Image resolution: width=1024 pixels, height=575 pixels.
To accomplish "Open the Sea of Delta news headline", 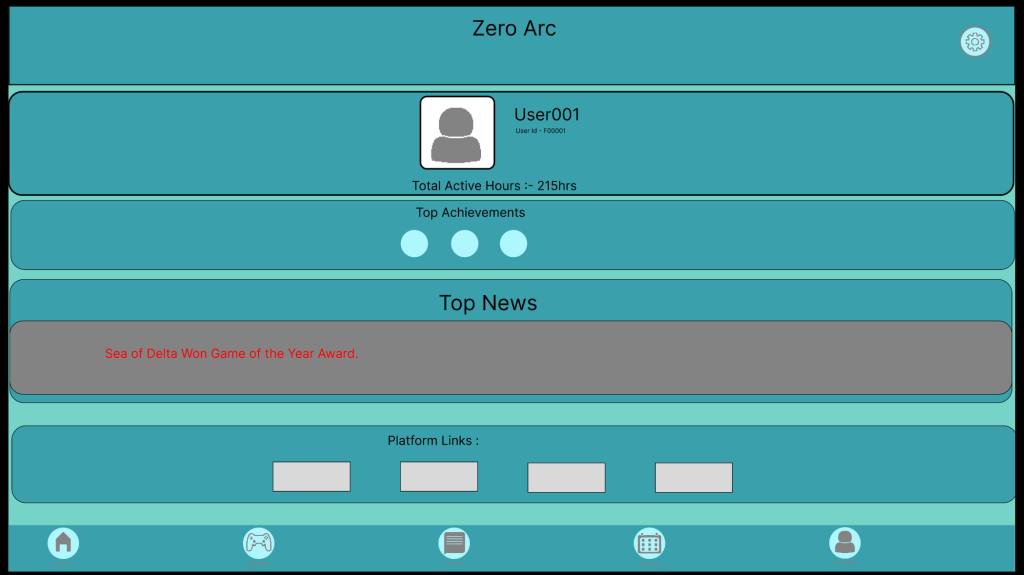I will tap(231, 354).
